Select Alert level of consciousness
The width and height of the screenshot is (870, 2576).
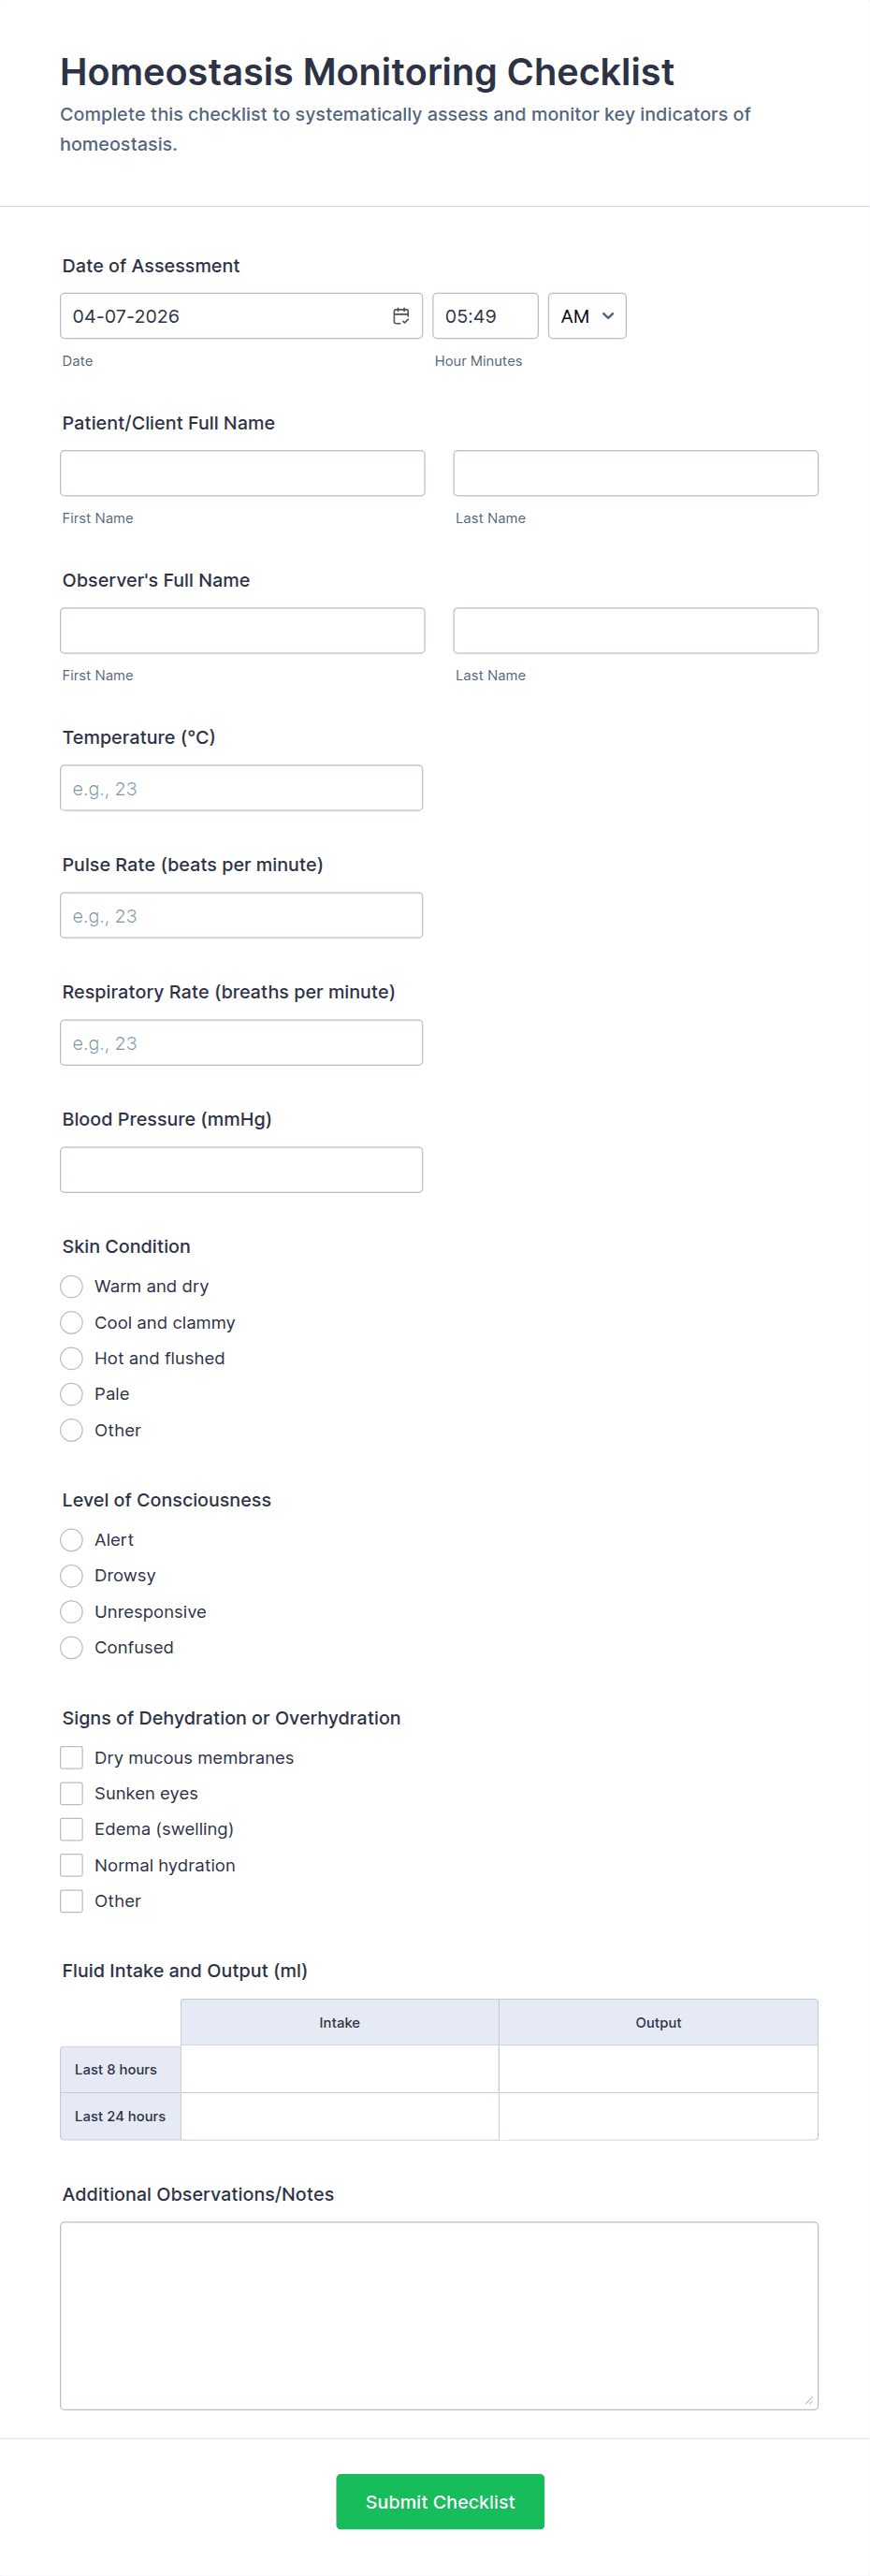(72, 1540)
